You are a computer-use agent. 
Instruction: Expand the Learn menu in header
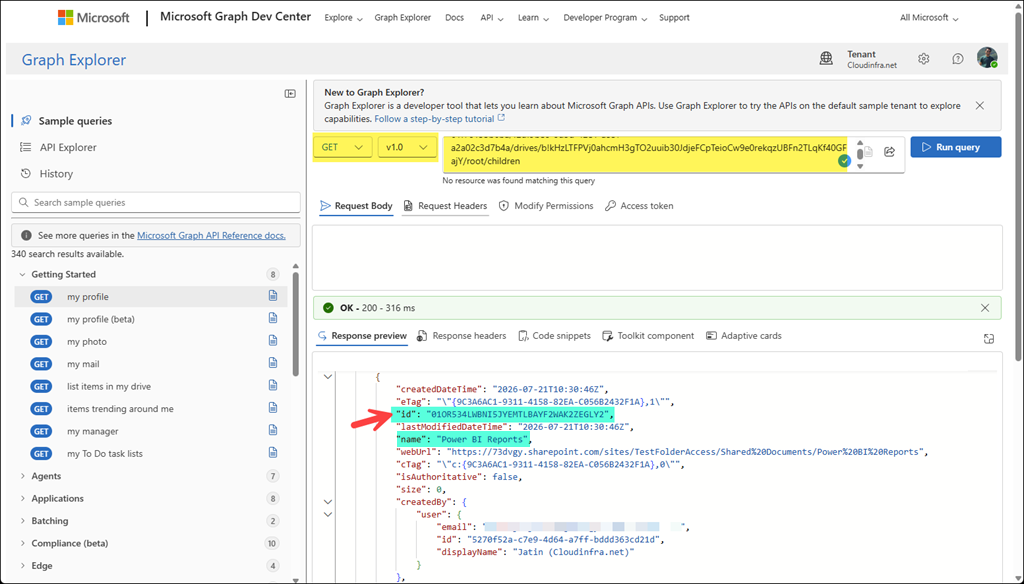tap(533, 18)
